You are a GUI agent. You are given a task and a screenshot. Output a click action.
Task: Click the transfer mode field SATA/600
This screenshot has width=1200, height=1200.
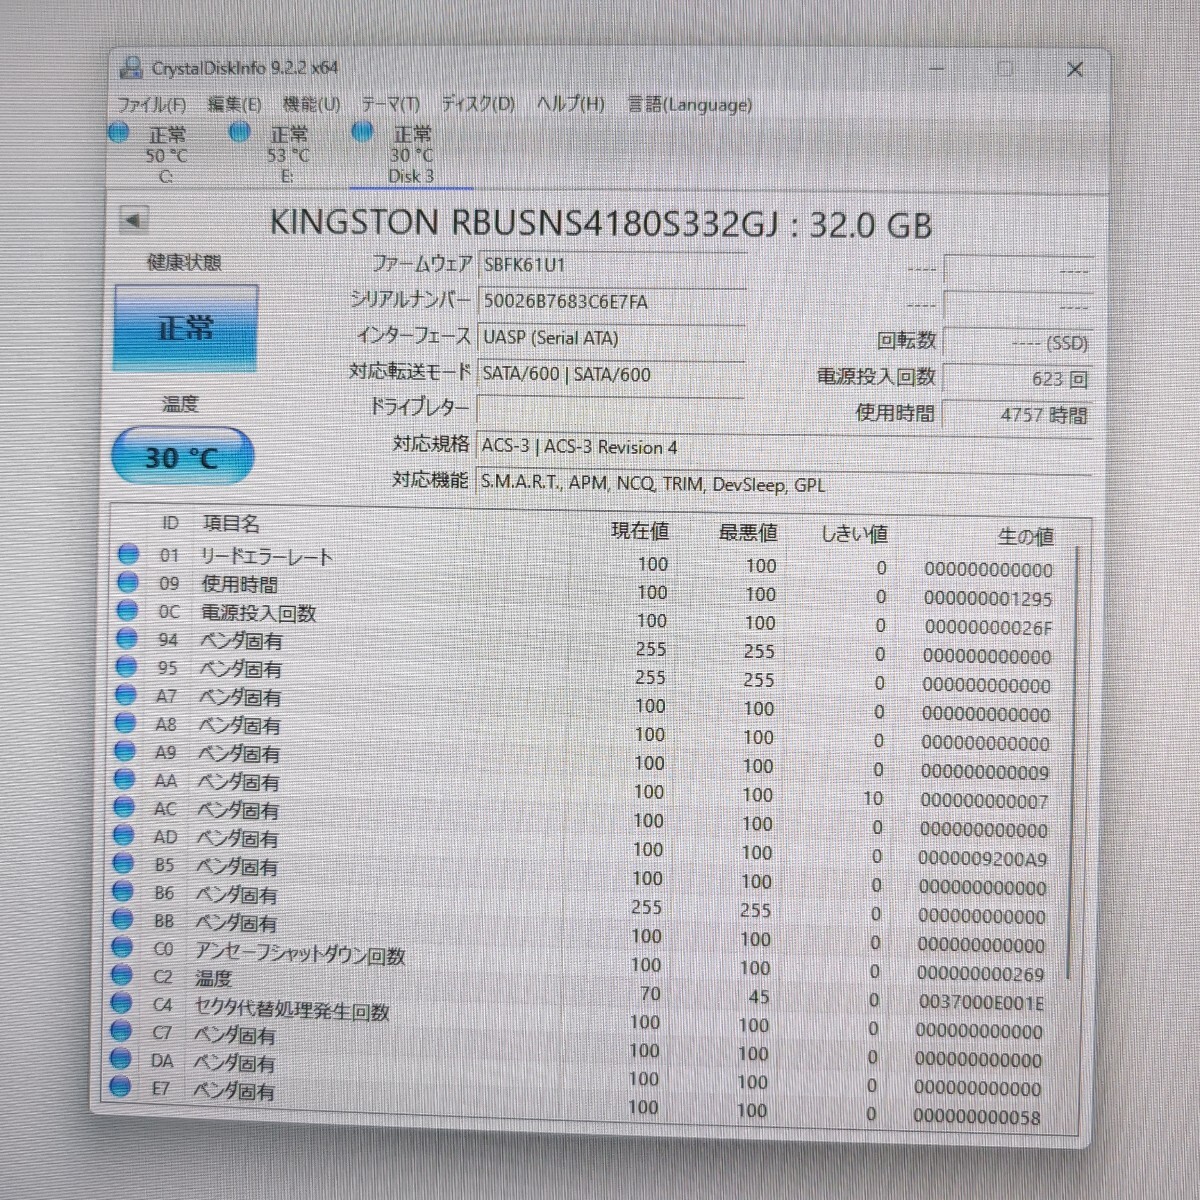point(611,374)
